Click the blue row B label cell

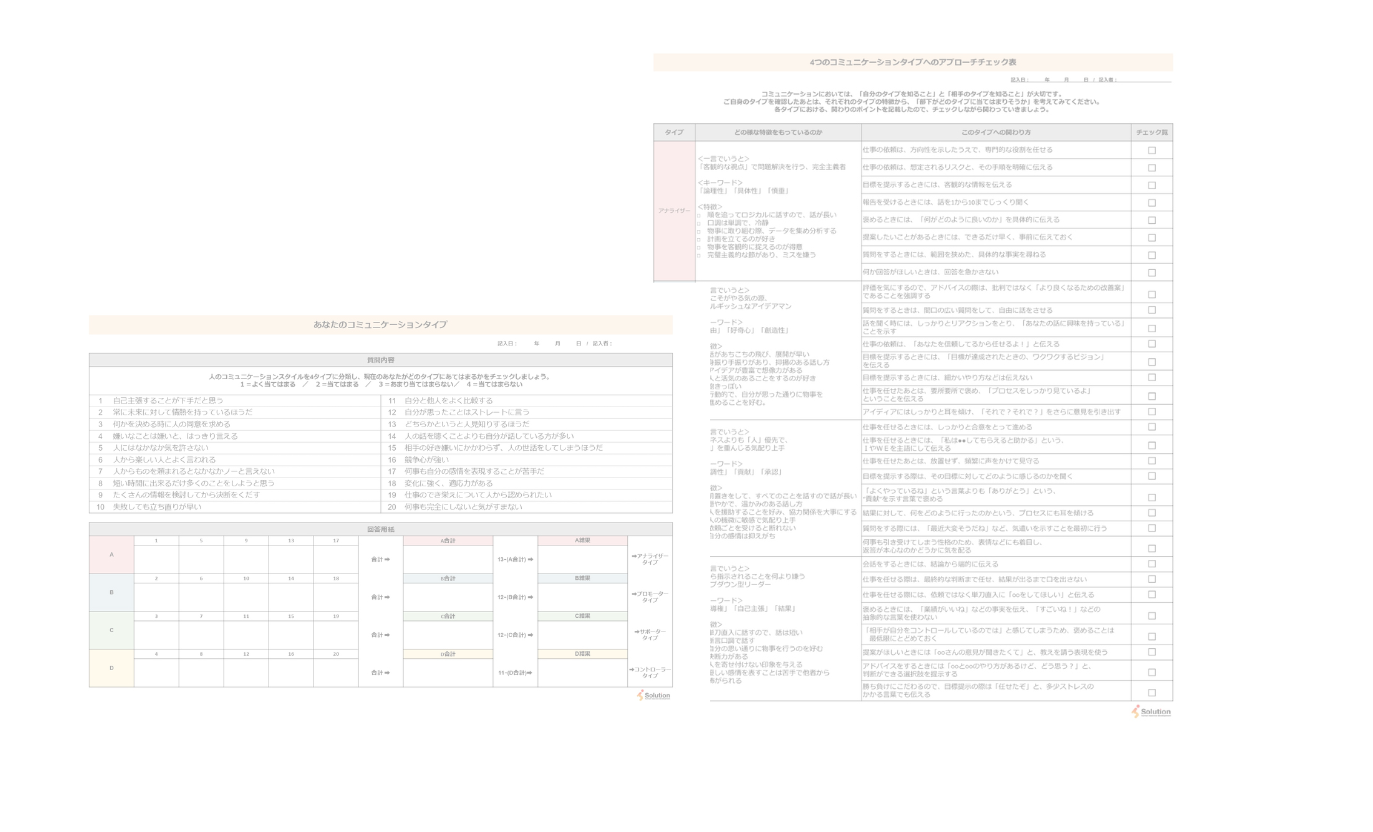point(111,593)
